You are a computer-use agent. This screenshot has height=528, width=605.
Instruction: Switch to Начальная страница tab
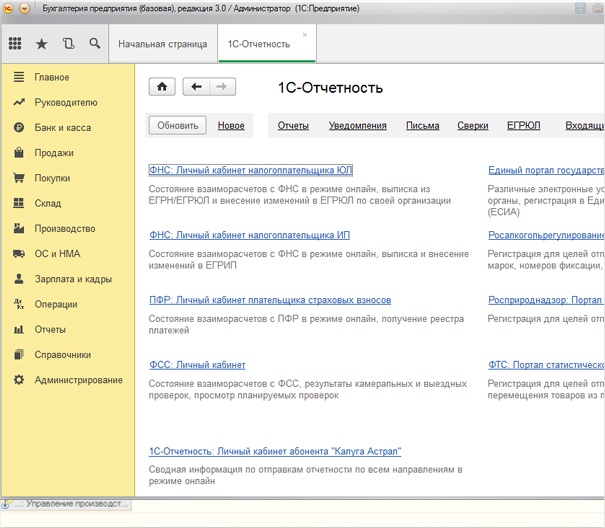coord(162,44)
